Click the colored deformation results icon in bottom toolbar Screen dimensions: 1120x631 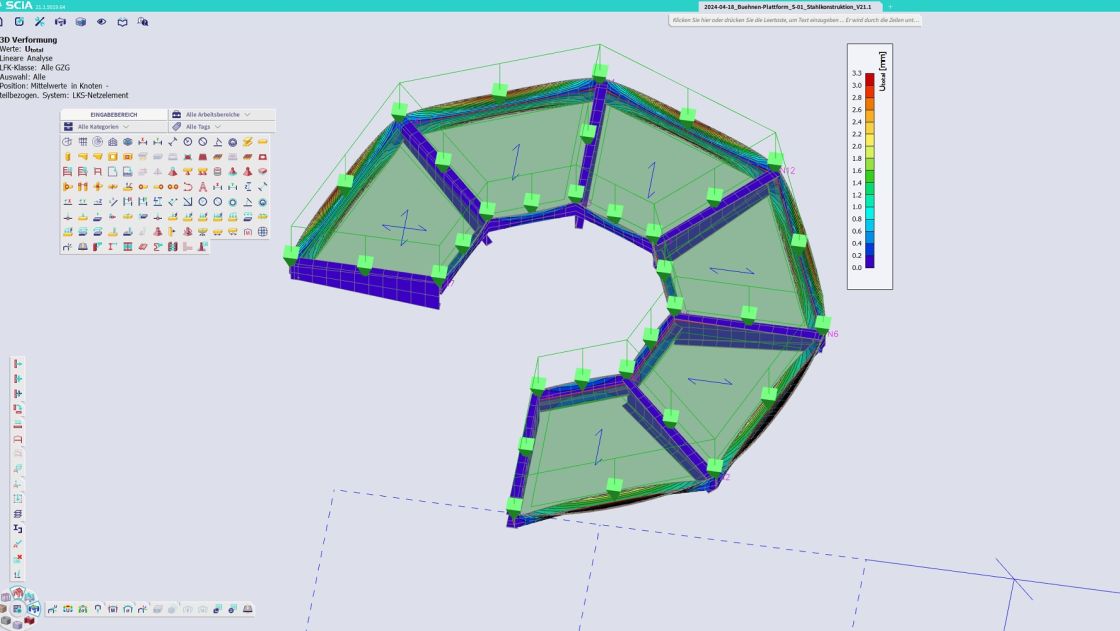click(x=68, y=609)
